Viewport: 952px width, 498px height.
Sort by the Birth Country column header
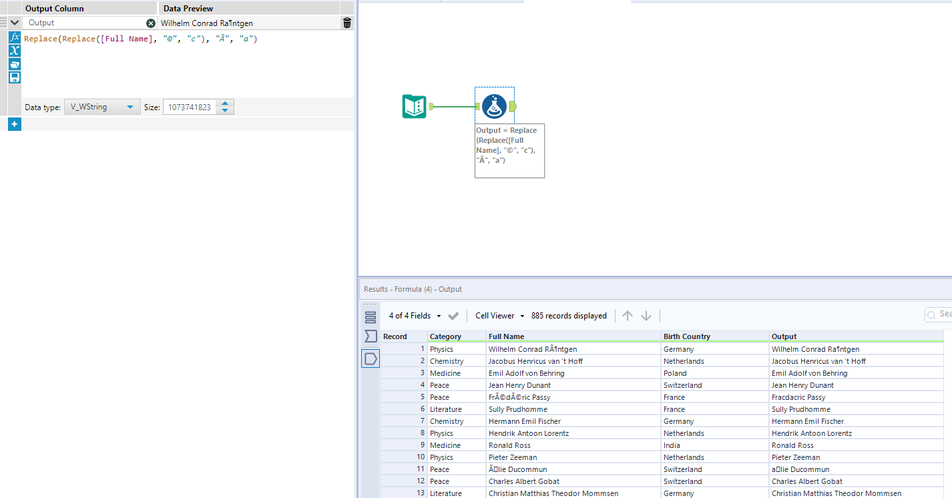[x=715, y=336]
